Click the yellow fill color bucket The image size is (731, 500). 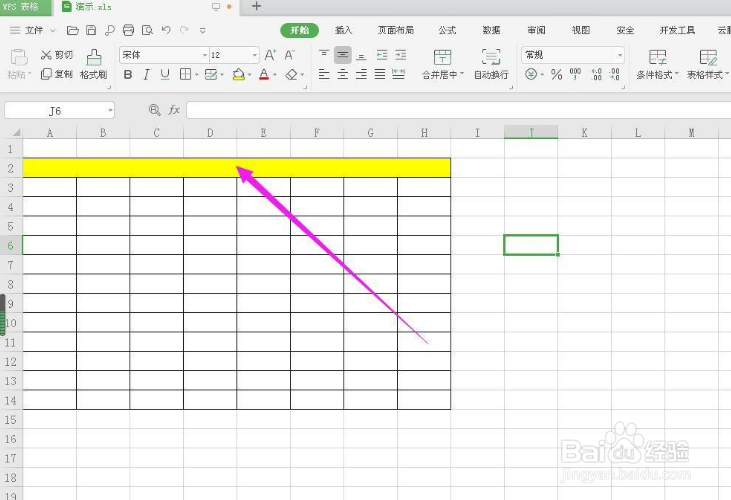pos(238,75)
